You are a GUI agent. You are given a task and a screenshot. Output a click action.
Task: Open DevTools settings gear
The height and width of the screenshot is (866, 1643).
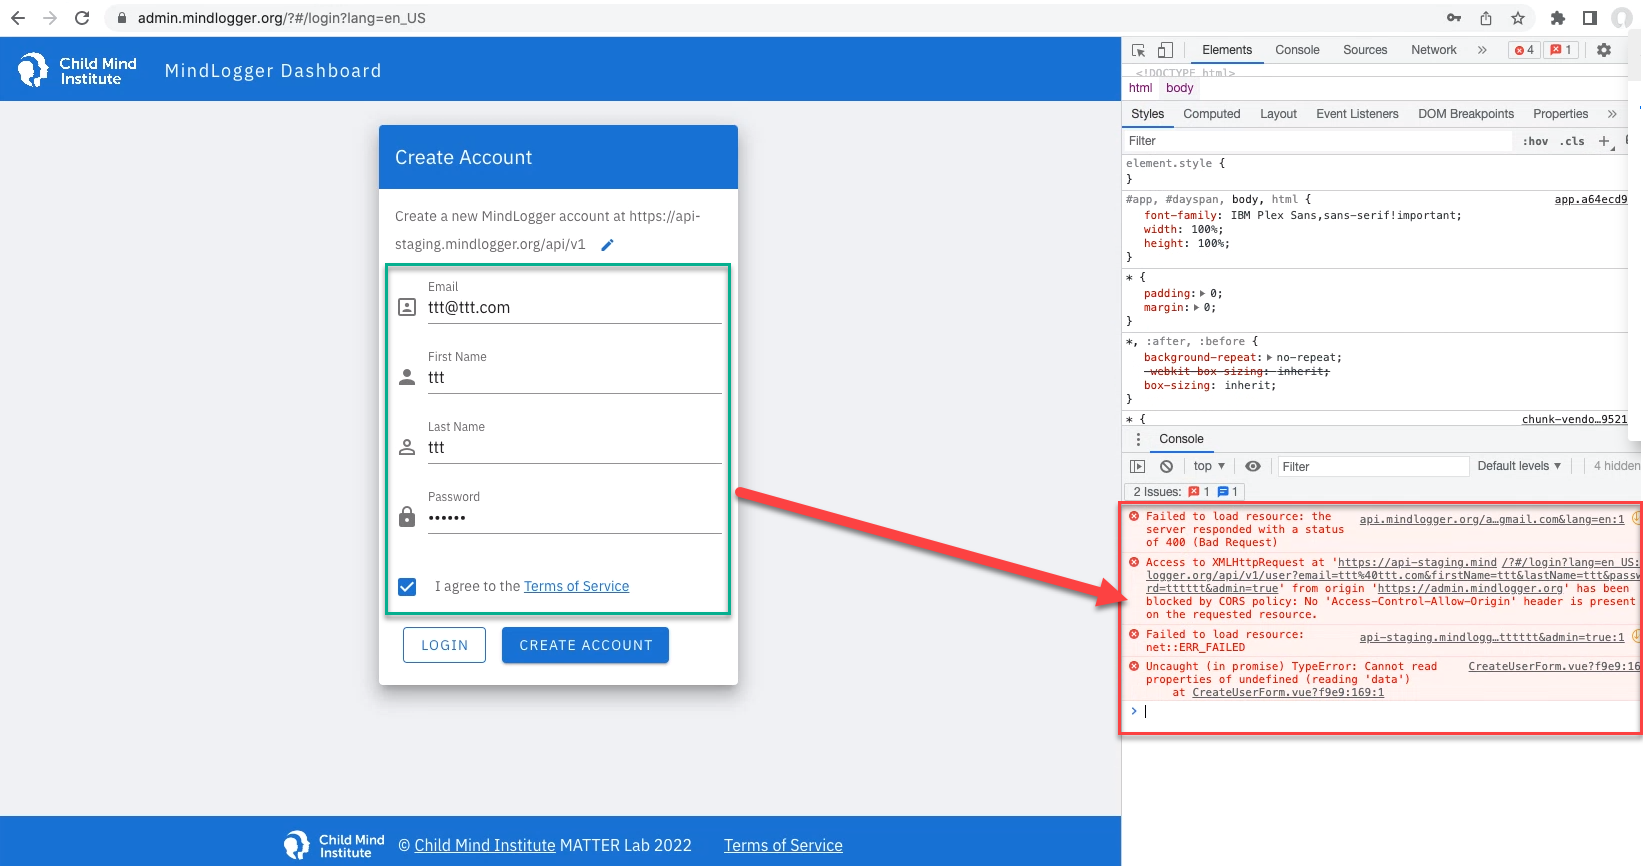[1604, 50]
